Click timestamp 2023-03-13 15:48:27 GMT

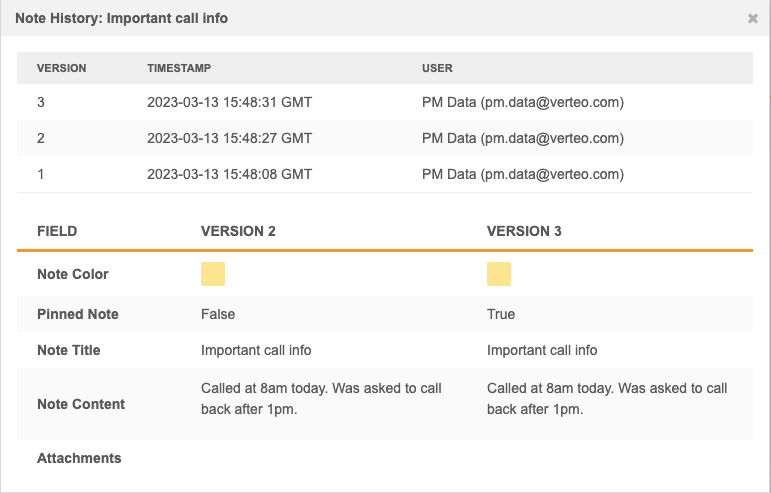click(x=229, y=138)
